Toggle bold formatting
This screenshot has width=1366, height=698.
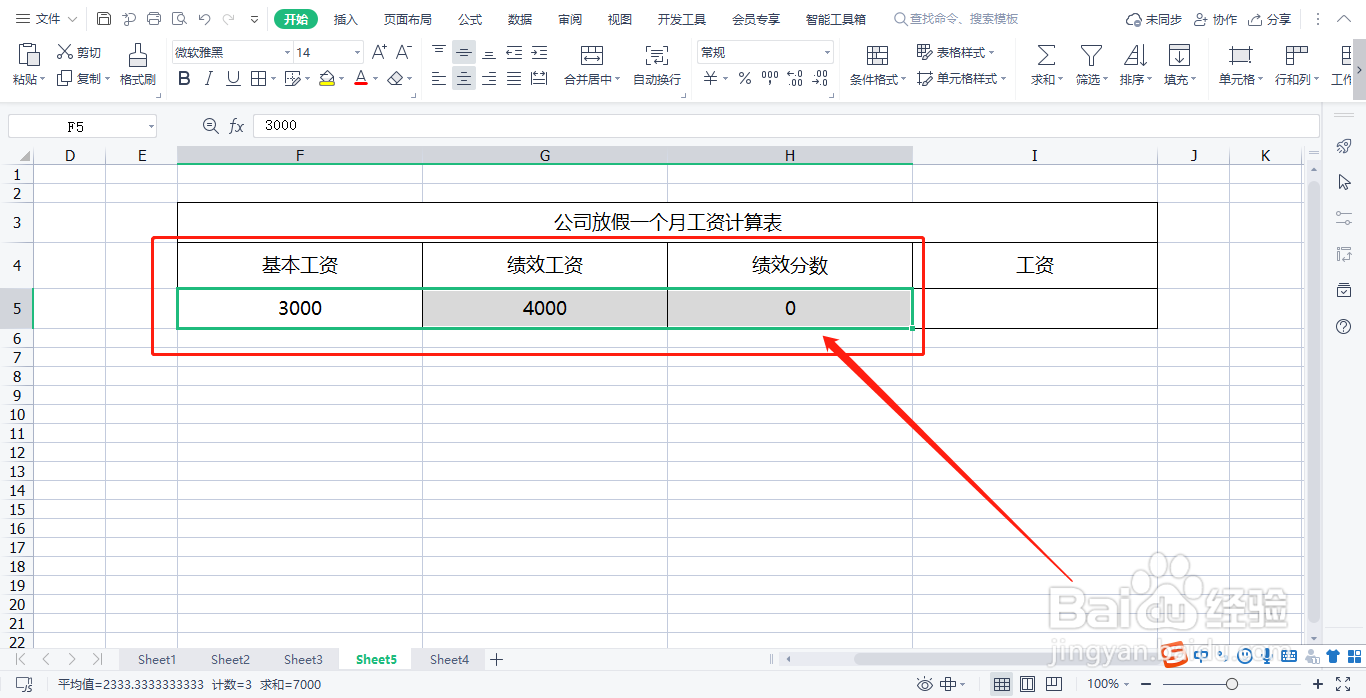[183, 78]
